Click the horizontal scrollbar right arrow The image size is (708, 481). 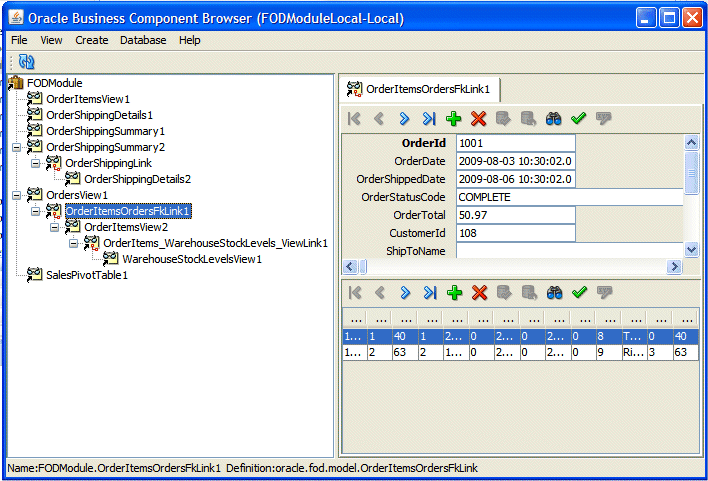674,267
